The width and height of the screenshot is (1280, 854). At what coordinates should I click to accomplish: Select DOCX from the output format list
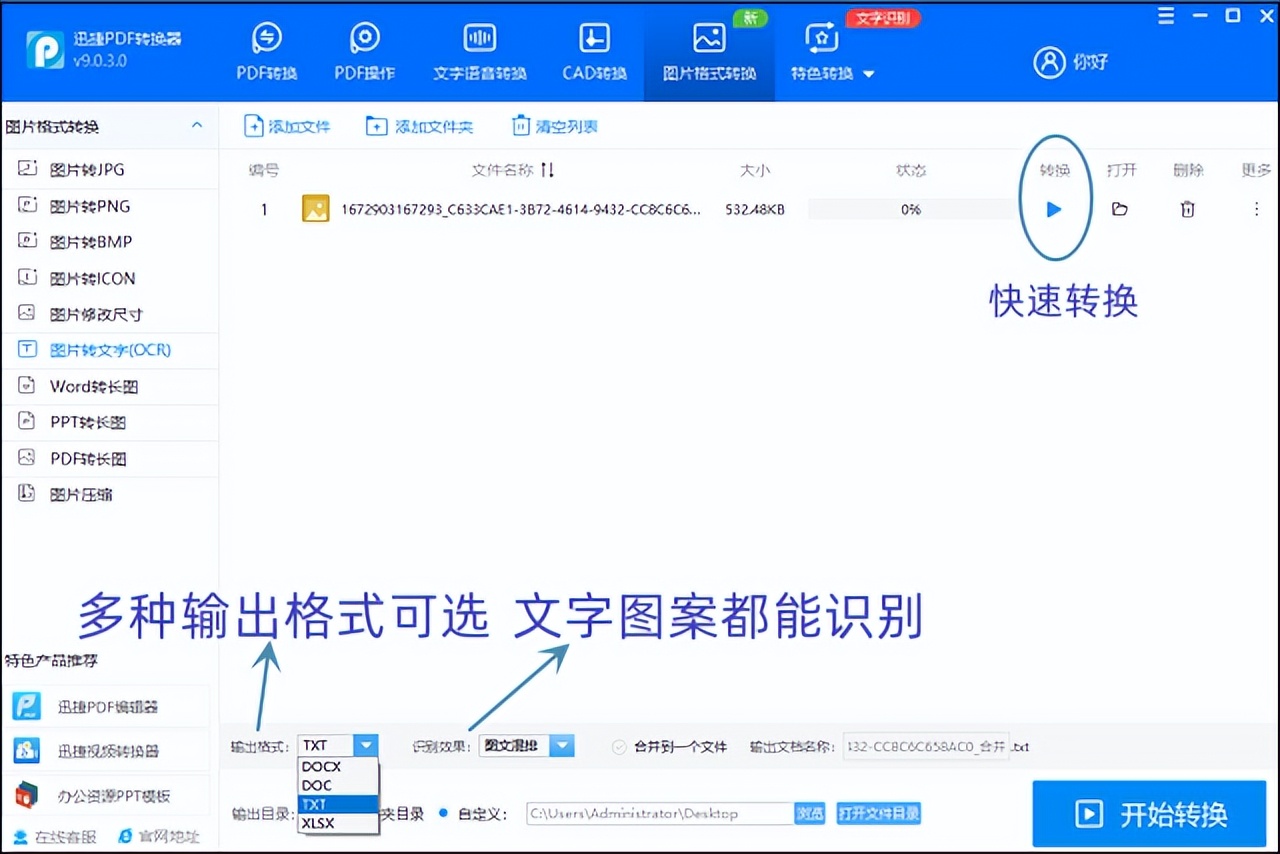[320, 767]
